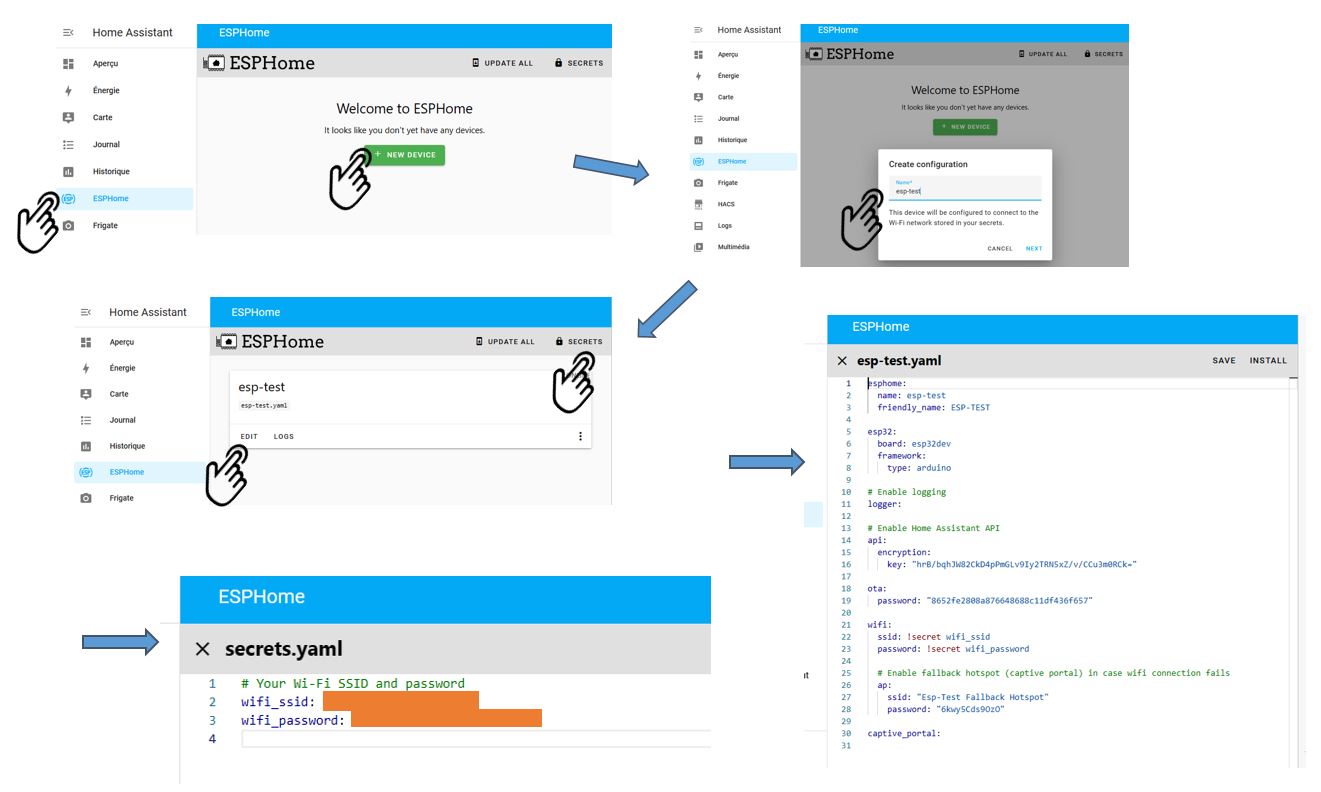1321x792 pixels.
Task: Open Journal in Create configuration view sidebar
Action: [728, 118]
